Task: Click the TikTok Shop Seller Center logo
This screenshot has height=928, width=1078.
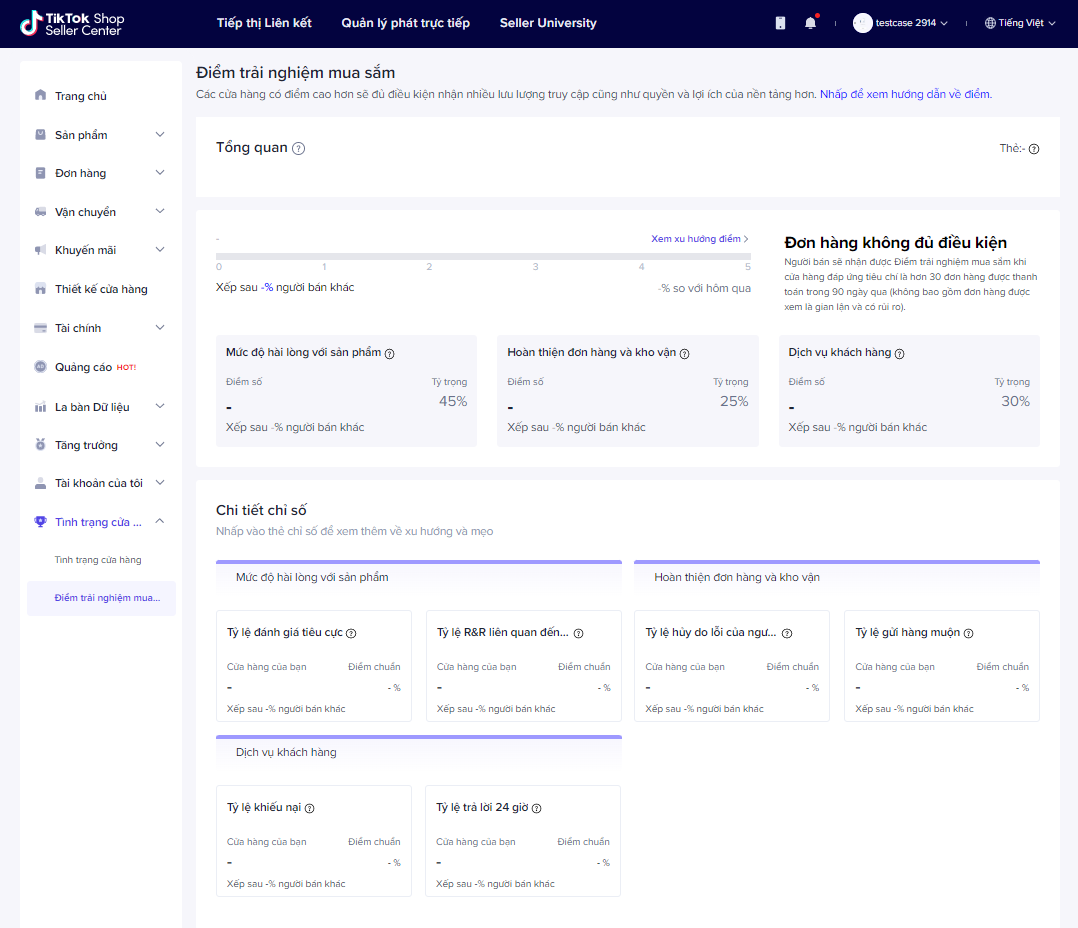Action: (x=73, y=23)
